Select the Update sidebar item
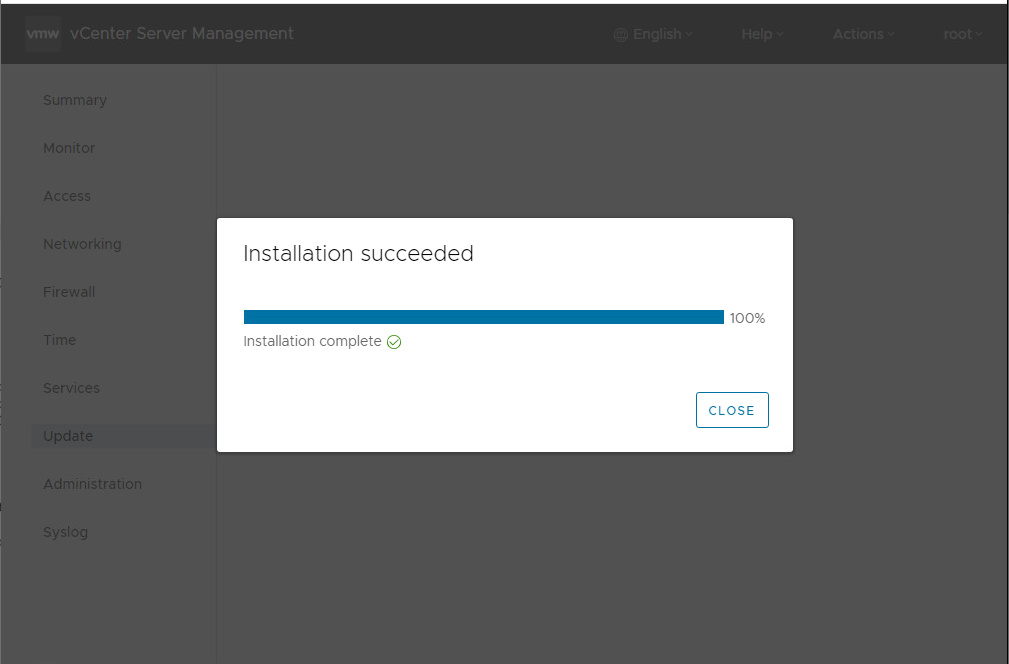The image size is (1009, 664). click(x=124, y=436)
